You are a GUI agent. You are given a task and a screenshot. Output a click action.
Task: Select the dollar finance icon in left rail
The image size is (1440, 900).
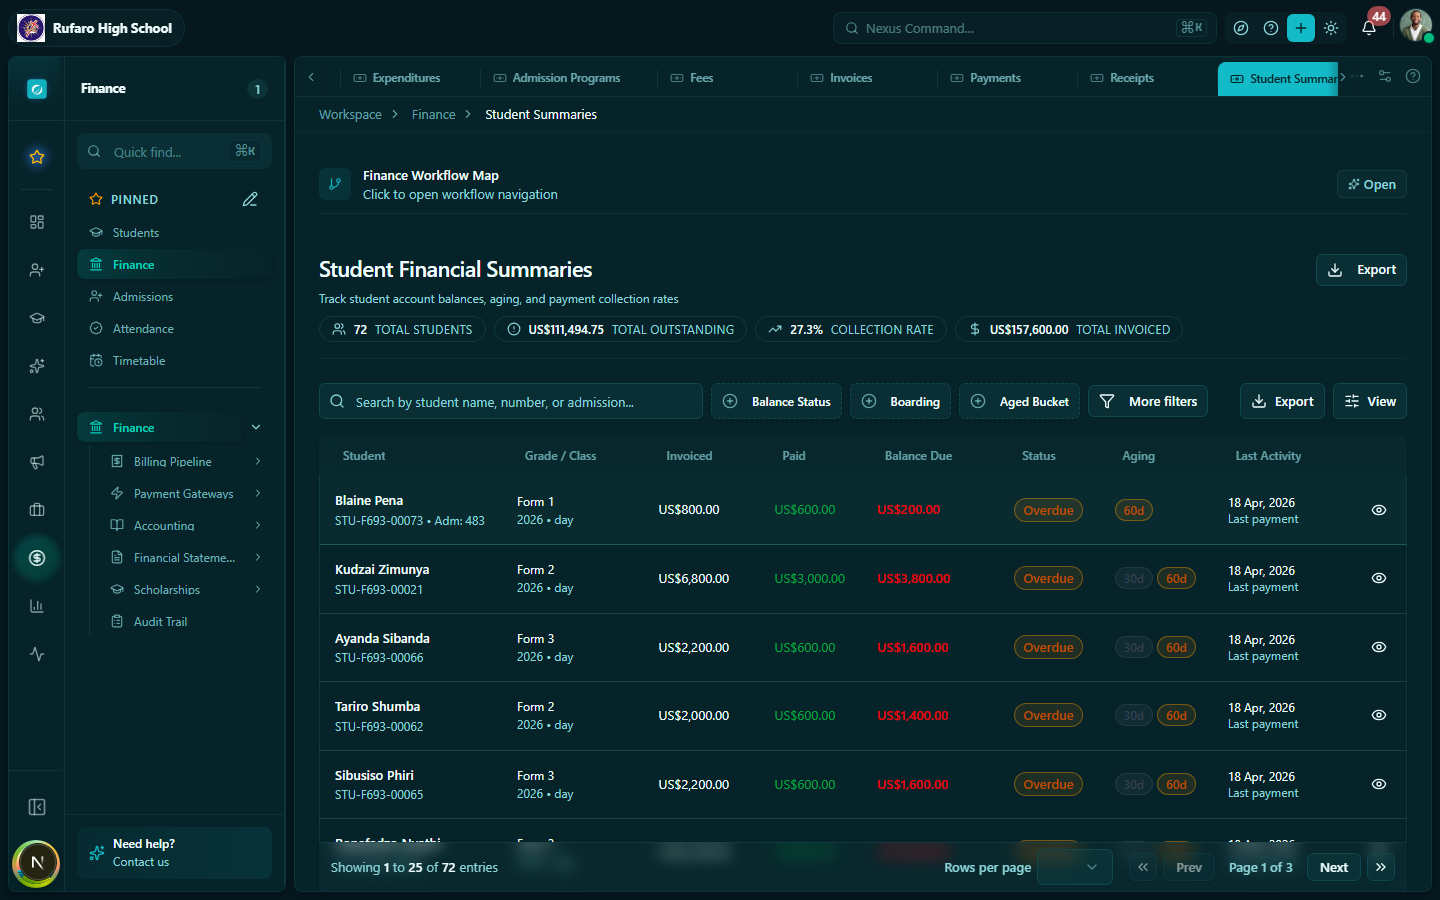(x=37, y=558)
